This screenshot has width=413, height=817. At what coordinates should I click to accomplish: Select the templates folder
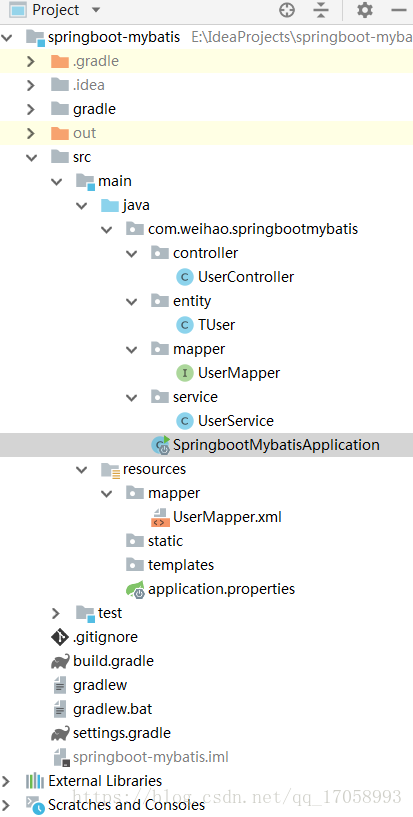coord(181,565)
